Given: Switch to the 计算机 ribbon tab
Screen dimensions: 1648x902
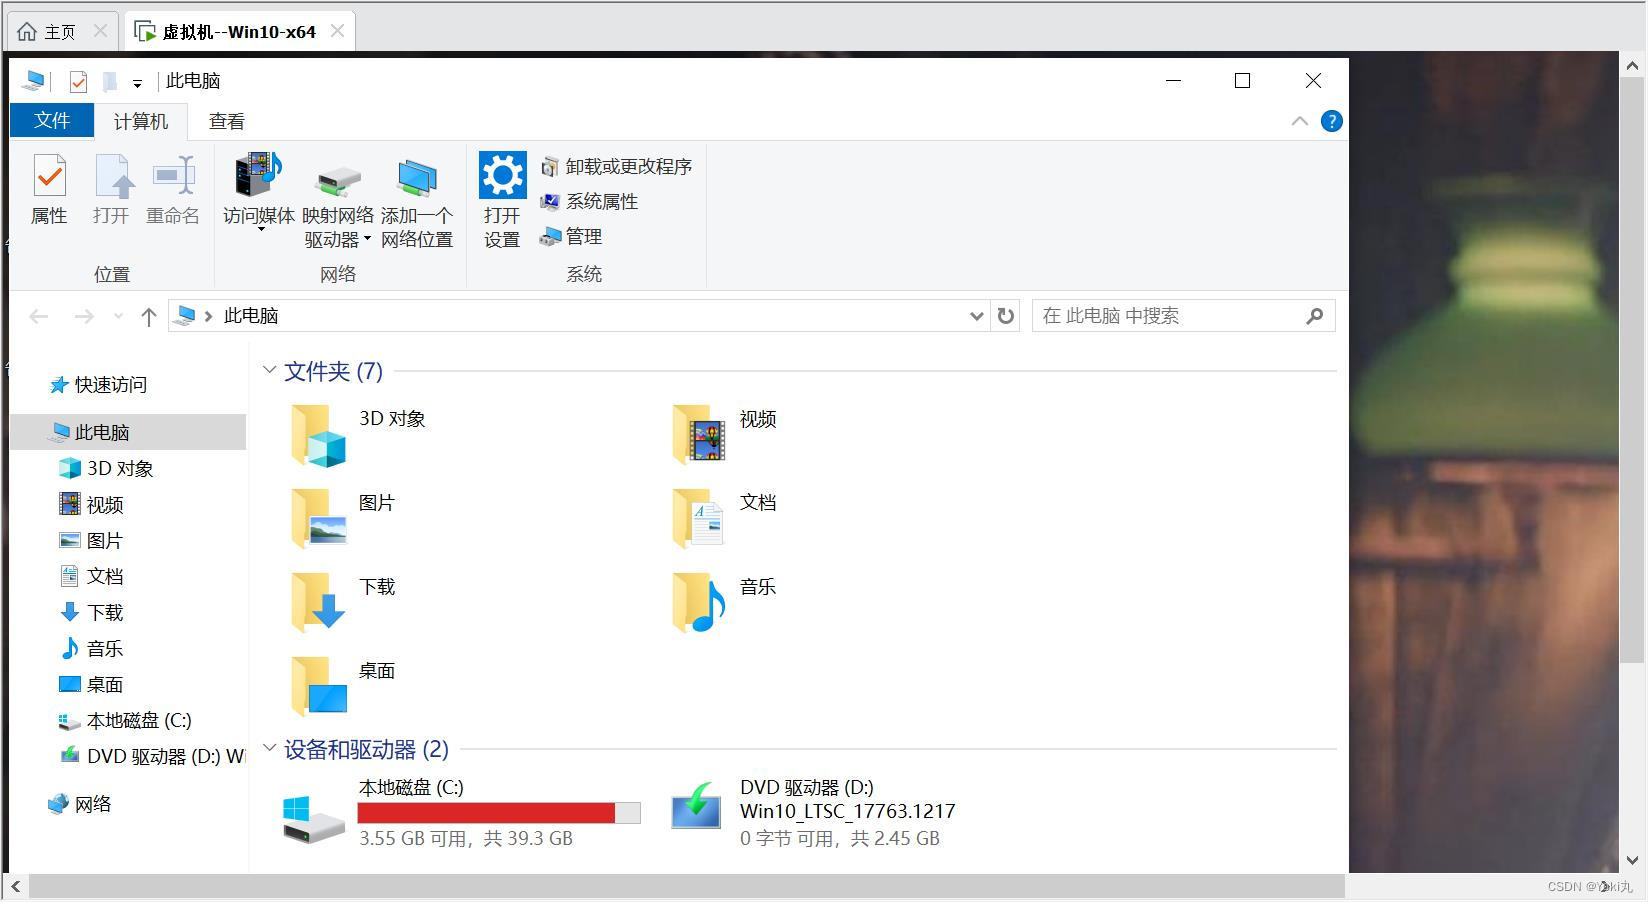Looking at the screenshot, I should click(141, 121).
